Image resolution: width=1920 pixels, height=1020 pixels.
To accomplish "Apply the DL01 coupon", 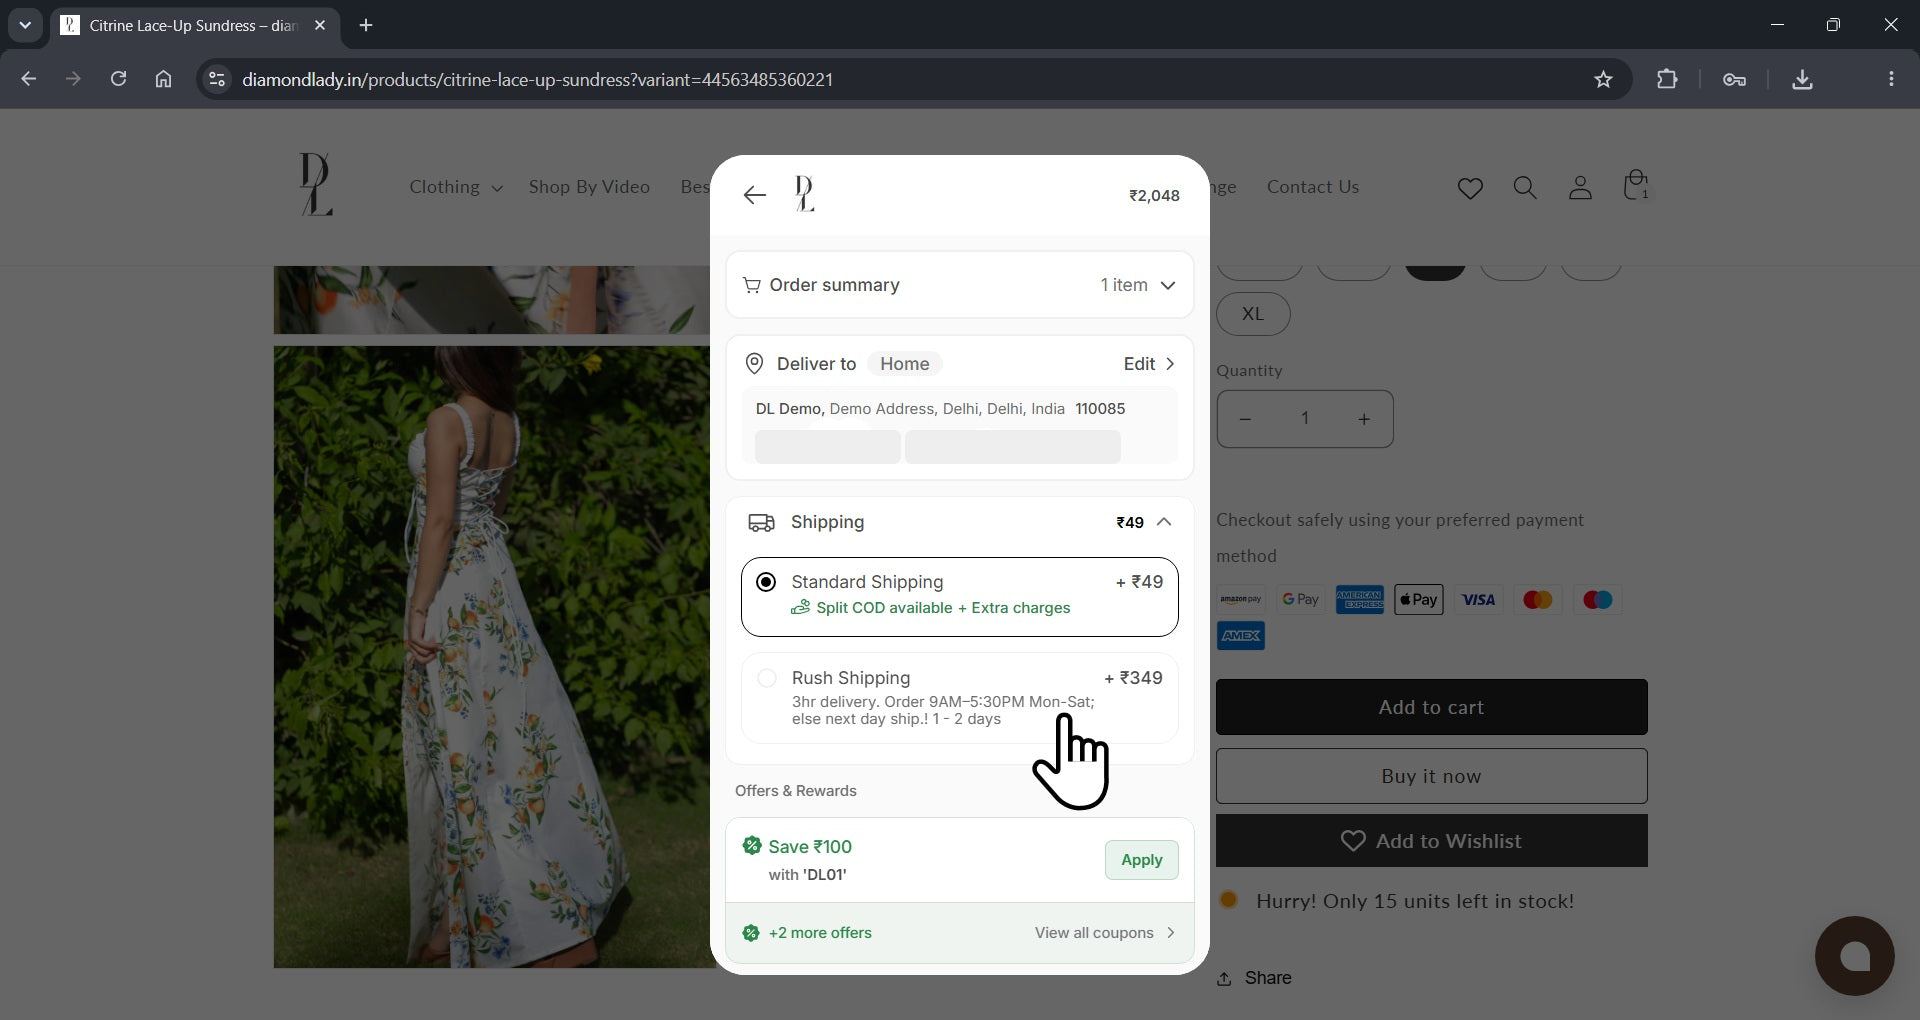I will [x=1141, y=860].
